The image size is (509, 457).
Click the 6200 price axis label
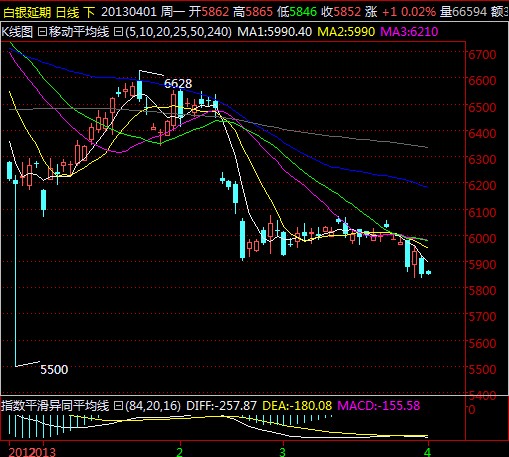[482, 185]
